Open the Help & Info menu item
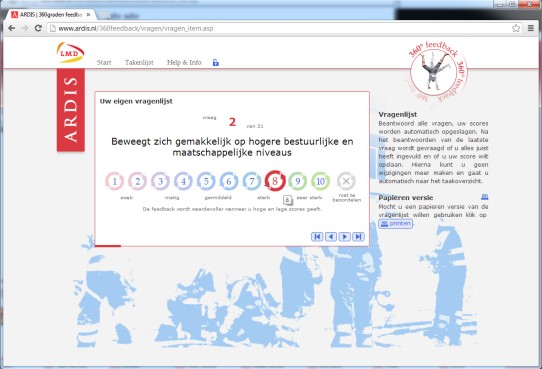The height and width of the screenshot is (369, 542). point(184,63)
